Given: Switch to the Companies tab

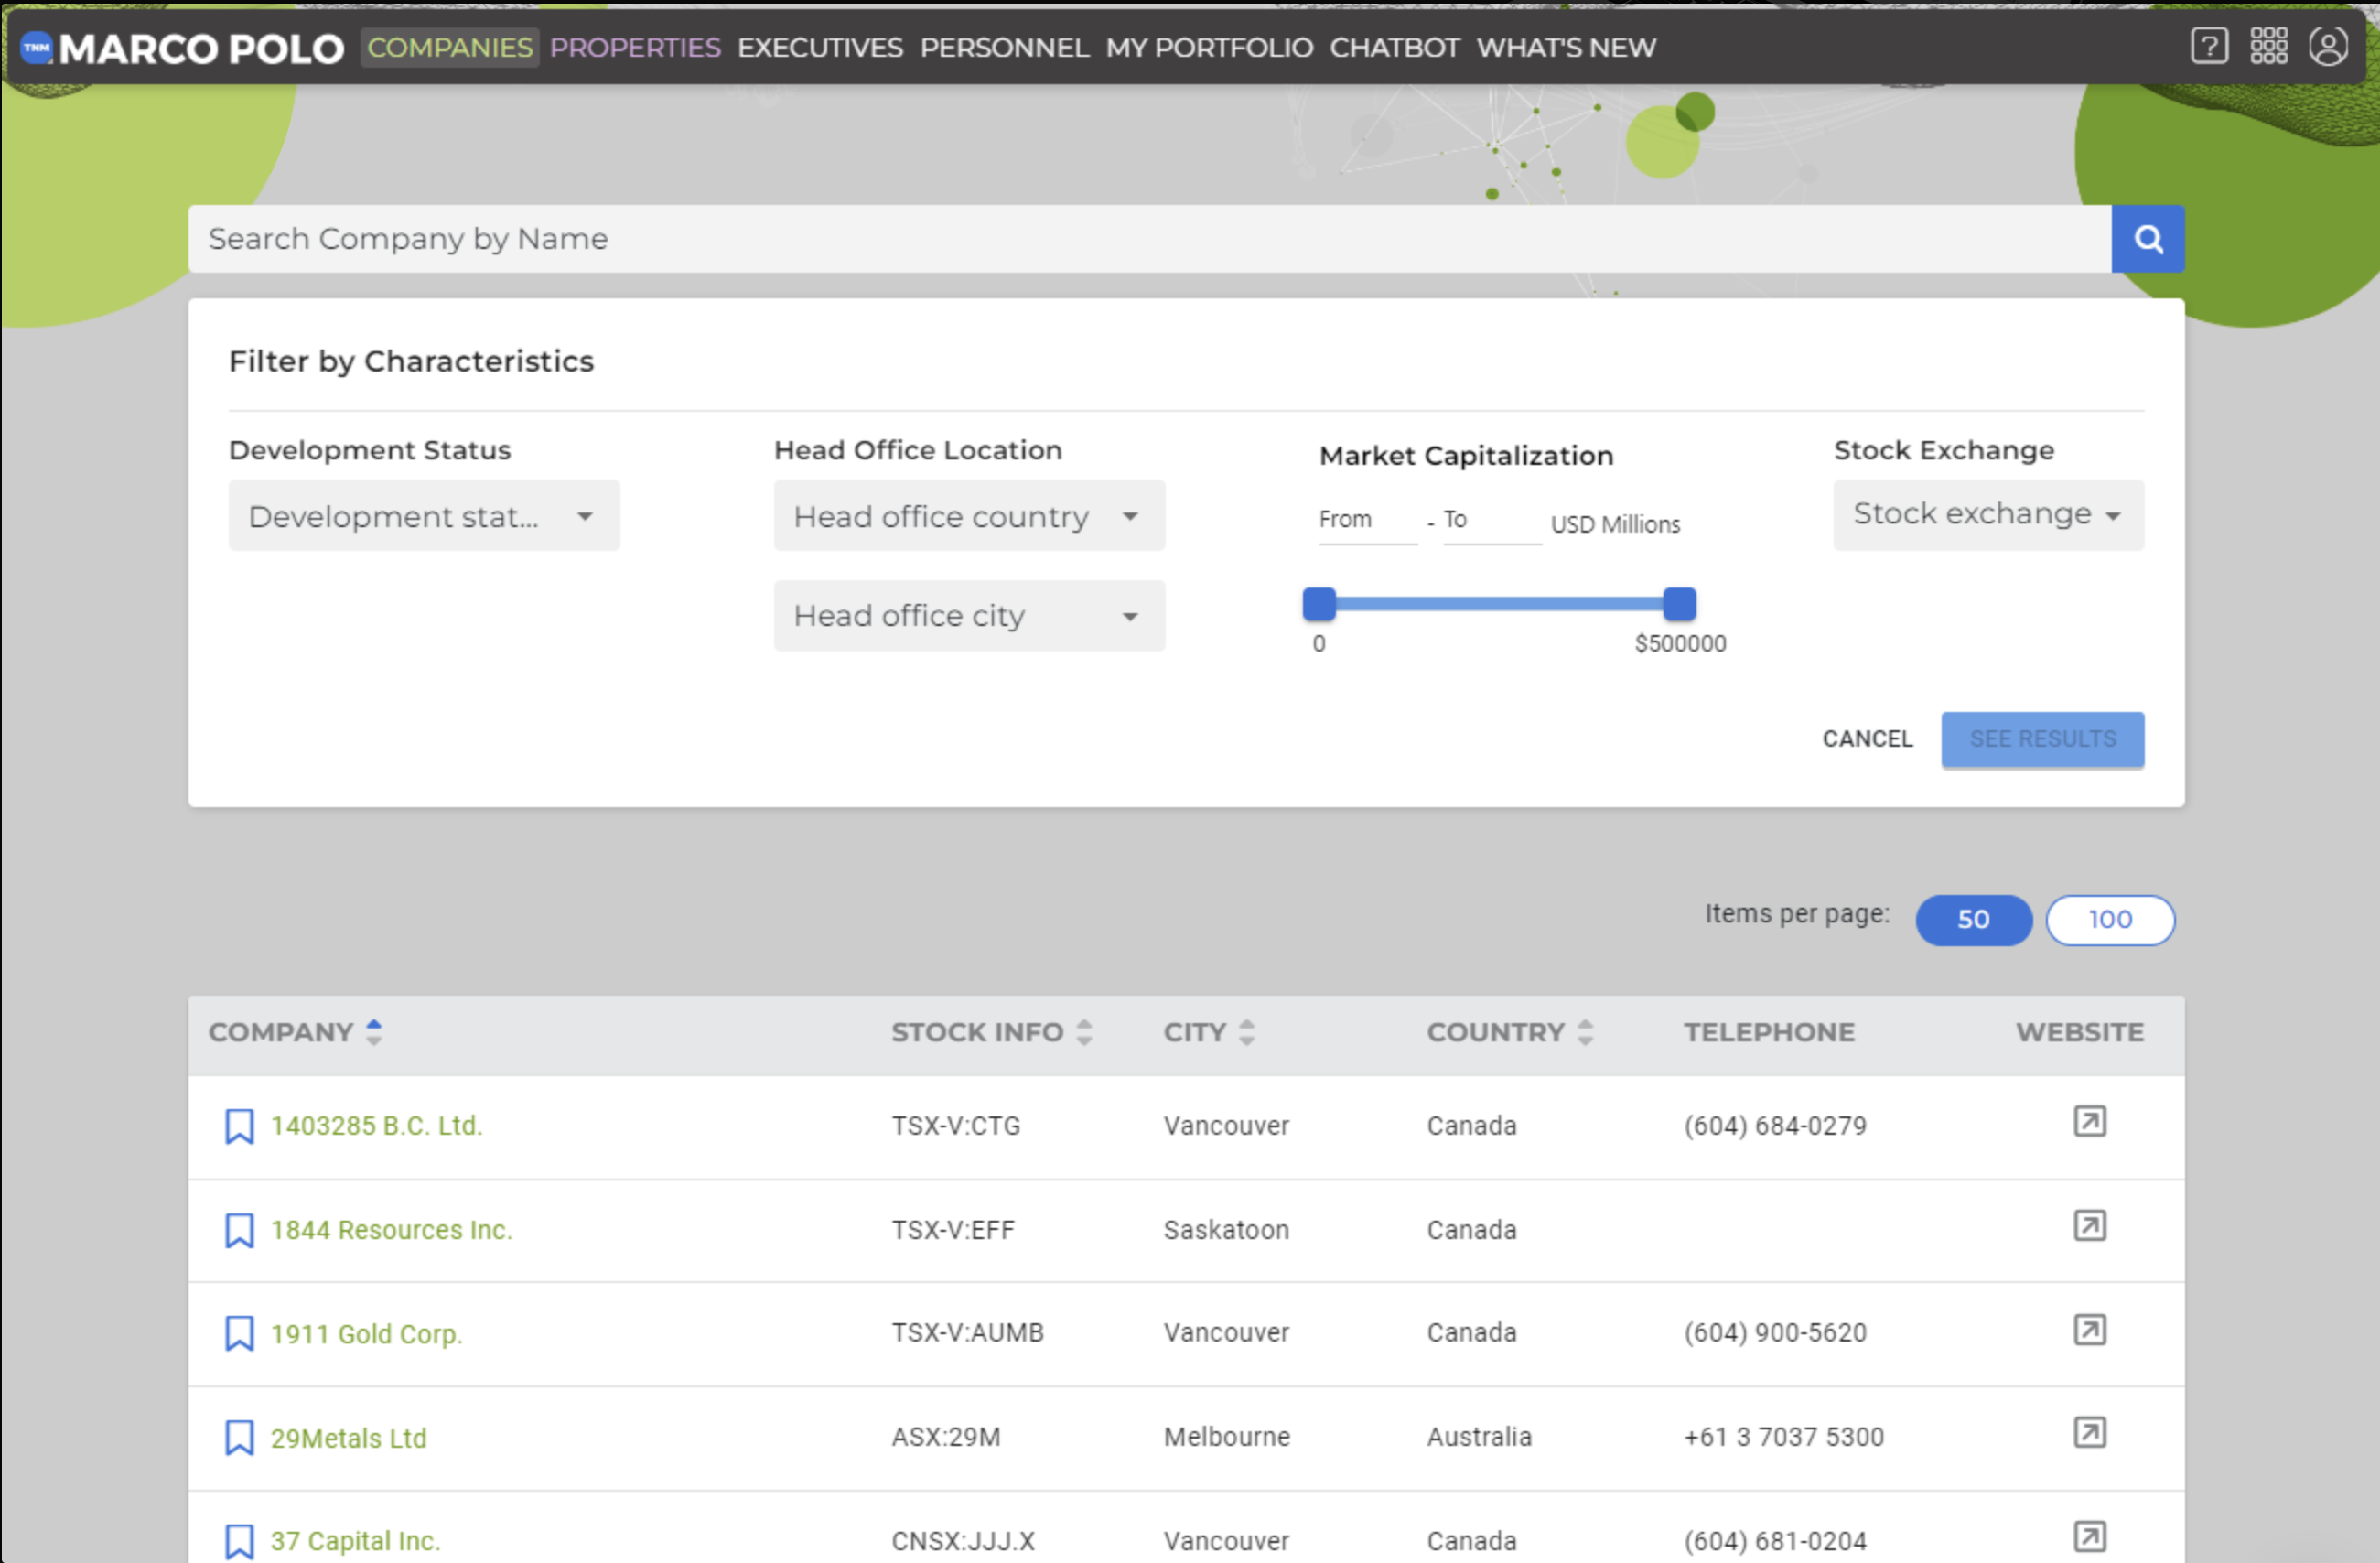Looking at the screenshot, I should point(450,47).
